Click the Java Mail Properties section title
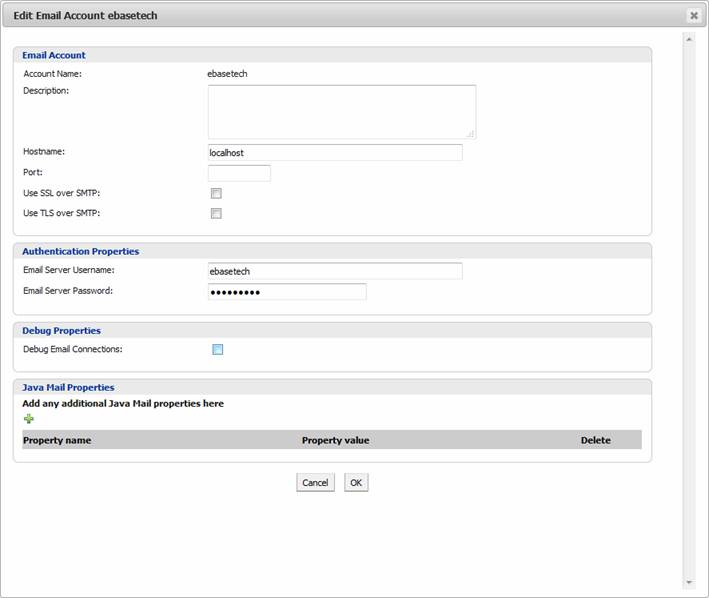The height and width of the screenshot is (598, 709). coord(68,387)
